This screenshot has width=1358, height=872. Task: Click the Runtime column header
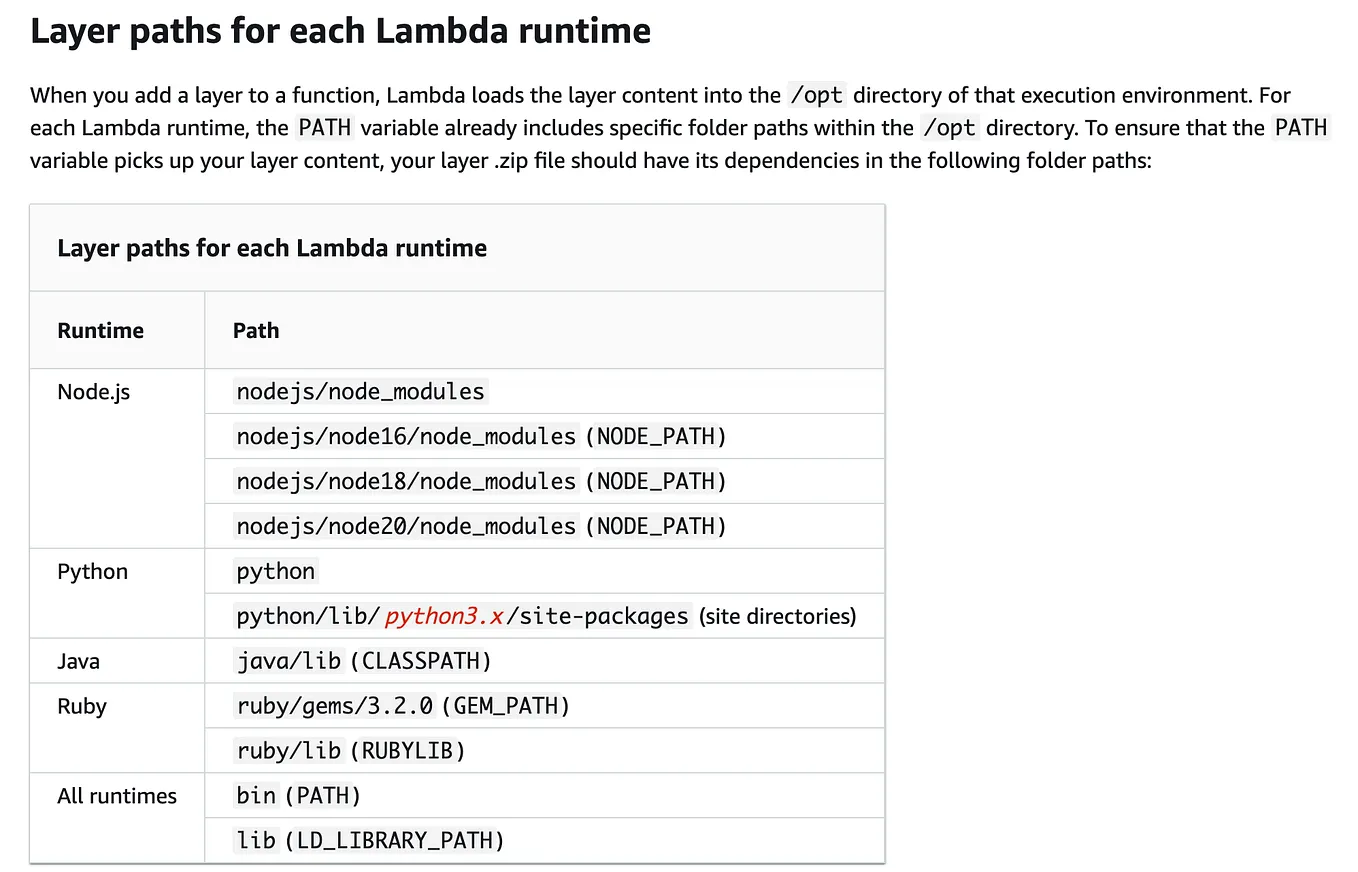(x=100, y=331)
